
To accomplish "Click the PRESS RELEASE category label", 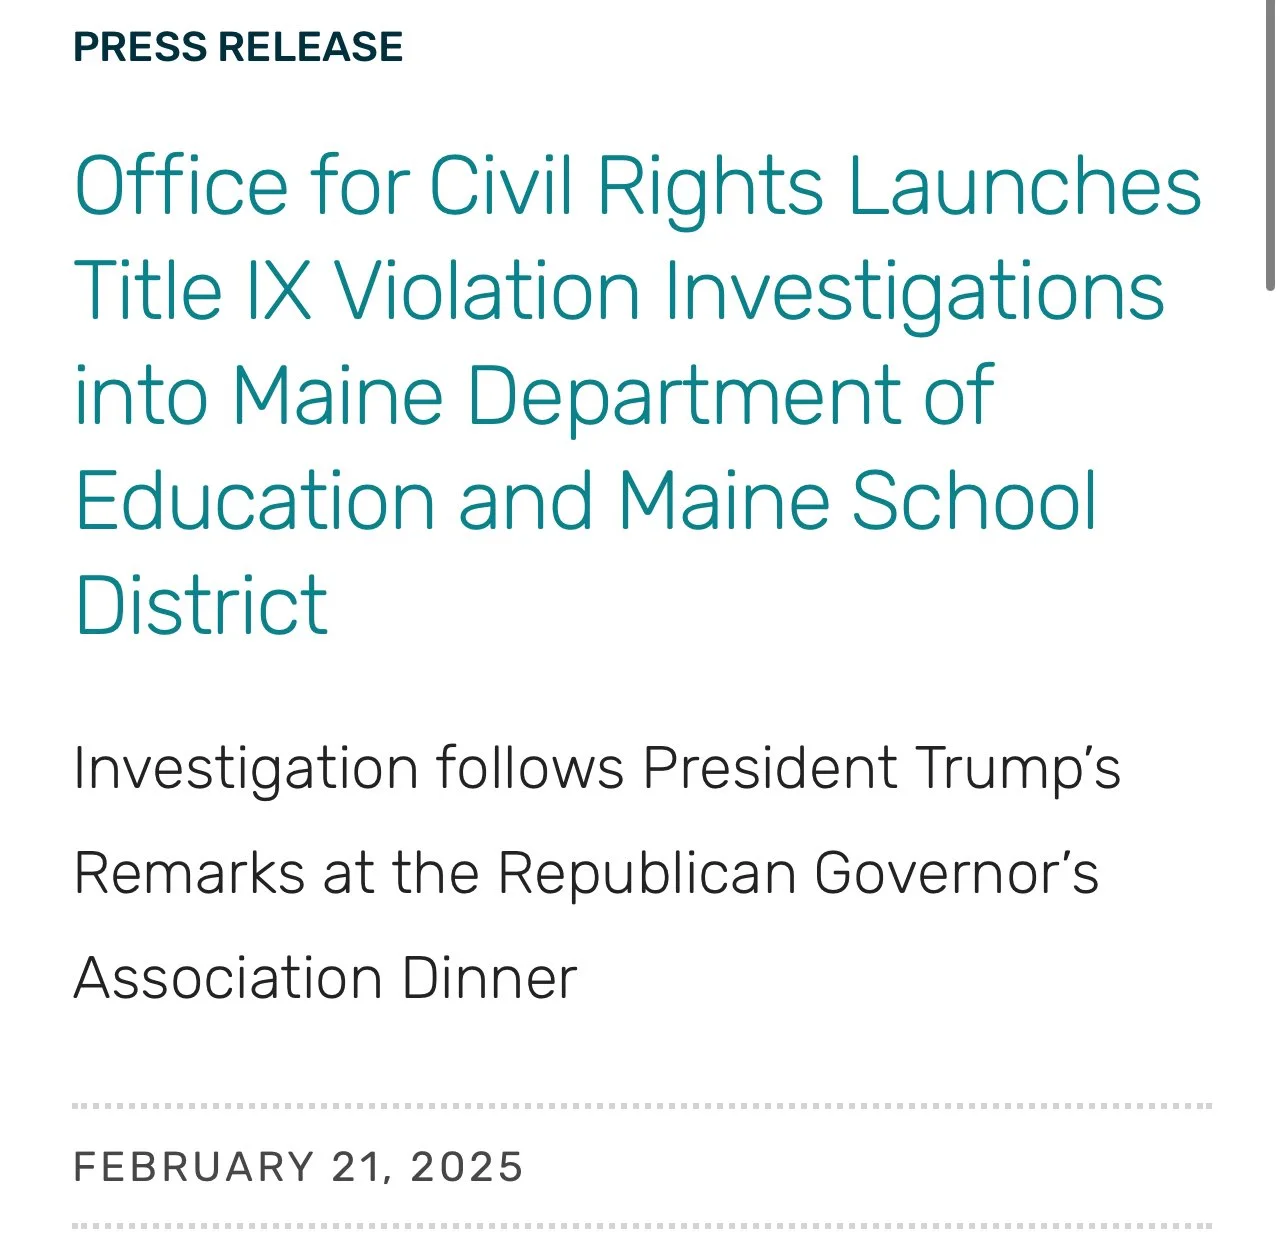I will coord(238,47).
